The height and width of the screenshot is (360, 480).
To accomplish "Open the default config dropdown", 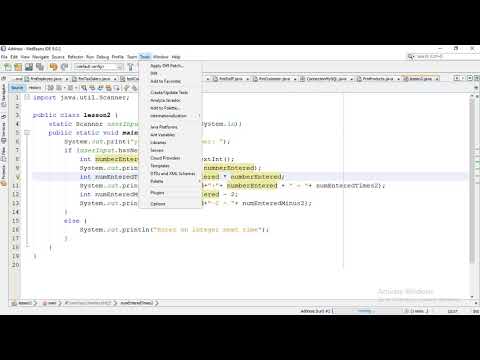I will tap(98, 67).
